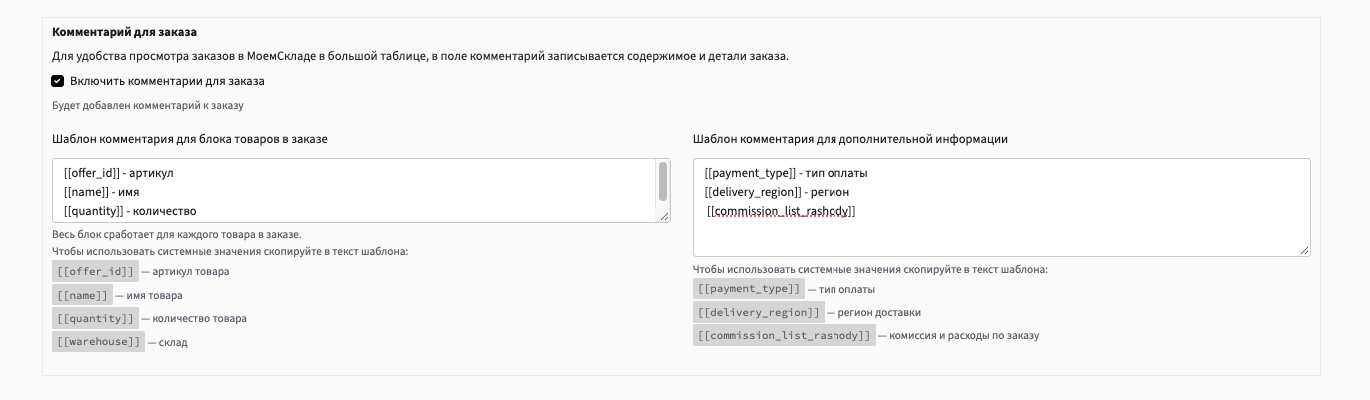1370x400 pixels.
Task: Click label 'Шаблон комментария для блока товаров в заказе'
Action: click(x=190, y=139)
